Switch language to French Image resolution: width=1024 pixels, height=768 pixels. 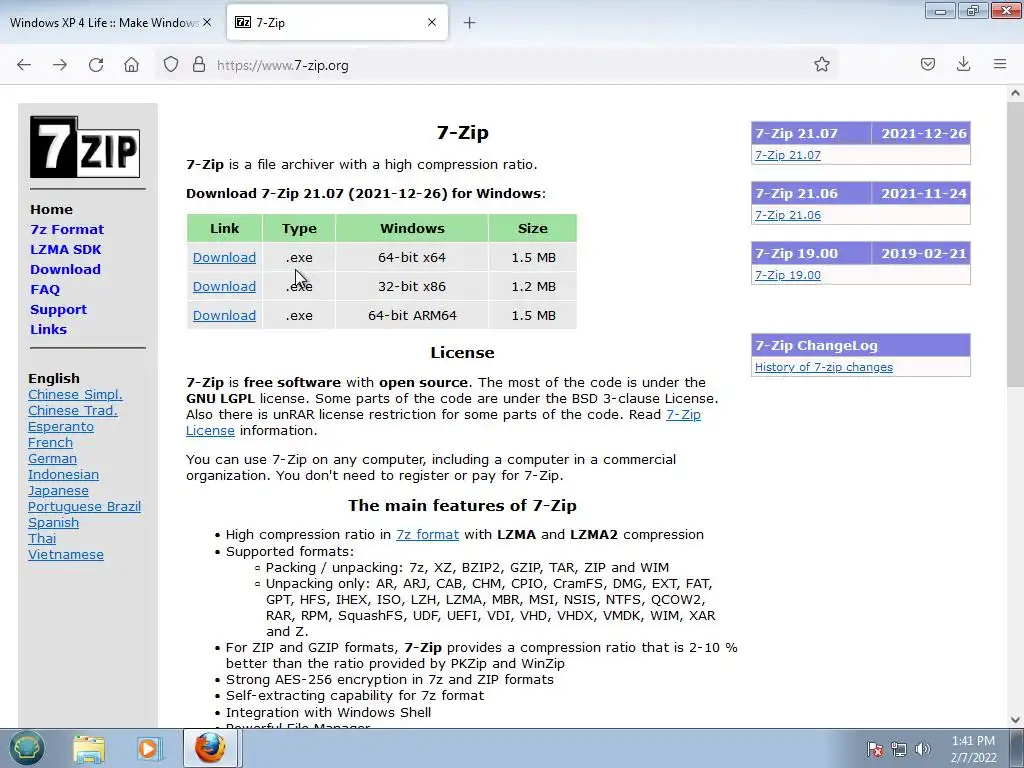(50, 442)
